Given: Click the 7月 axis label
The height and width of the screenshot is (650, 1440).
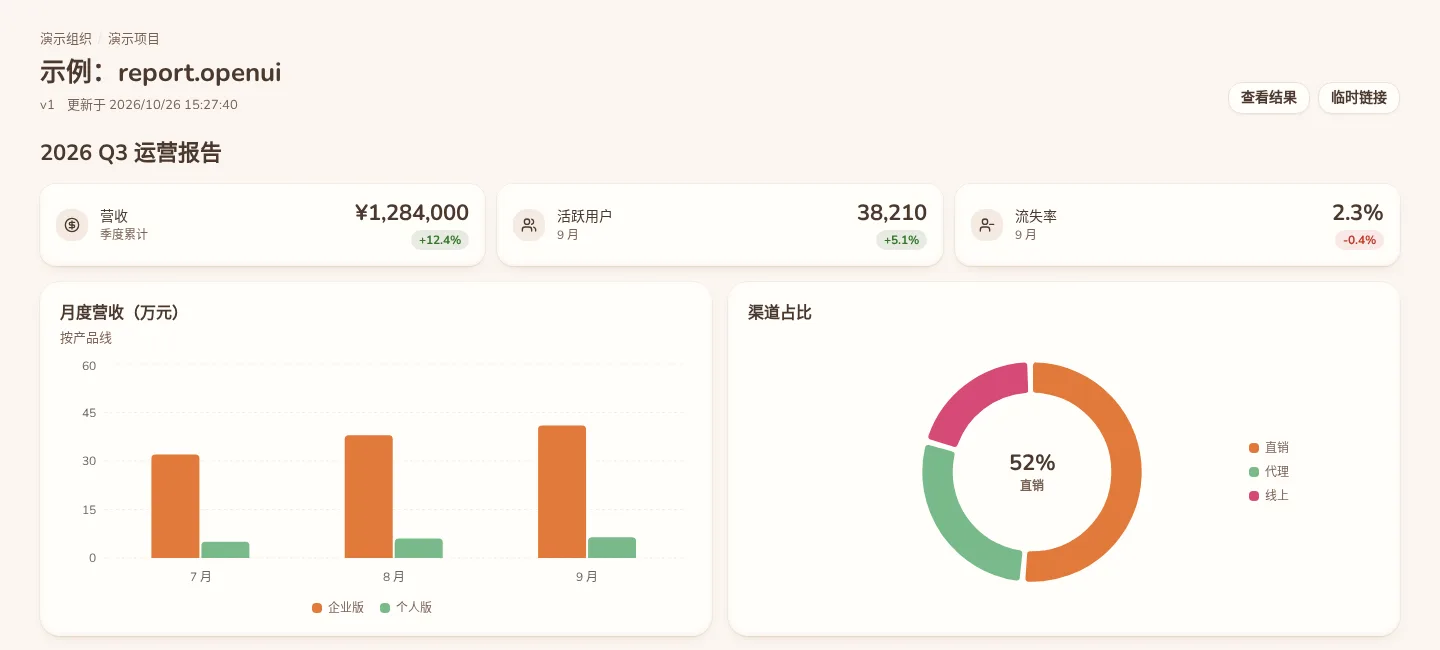Looking at the screenshot, I should (200, 577).
